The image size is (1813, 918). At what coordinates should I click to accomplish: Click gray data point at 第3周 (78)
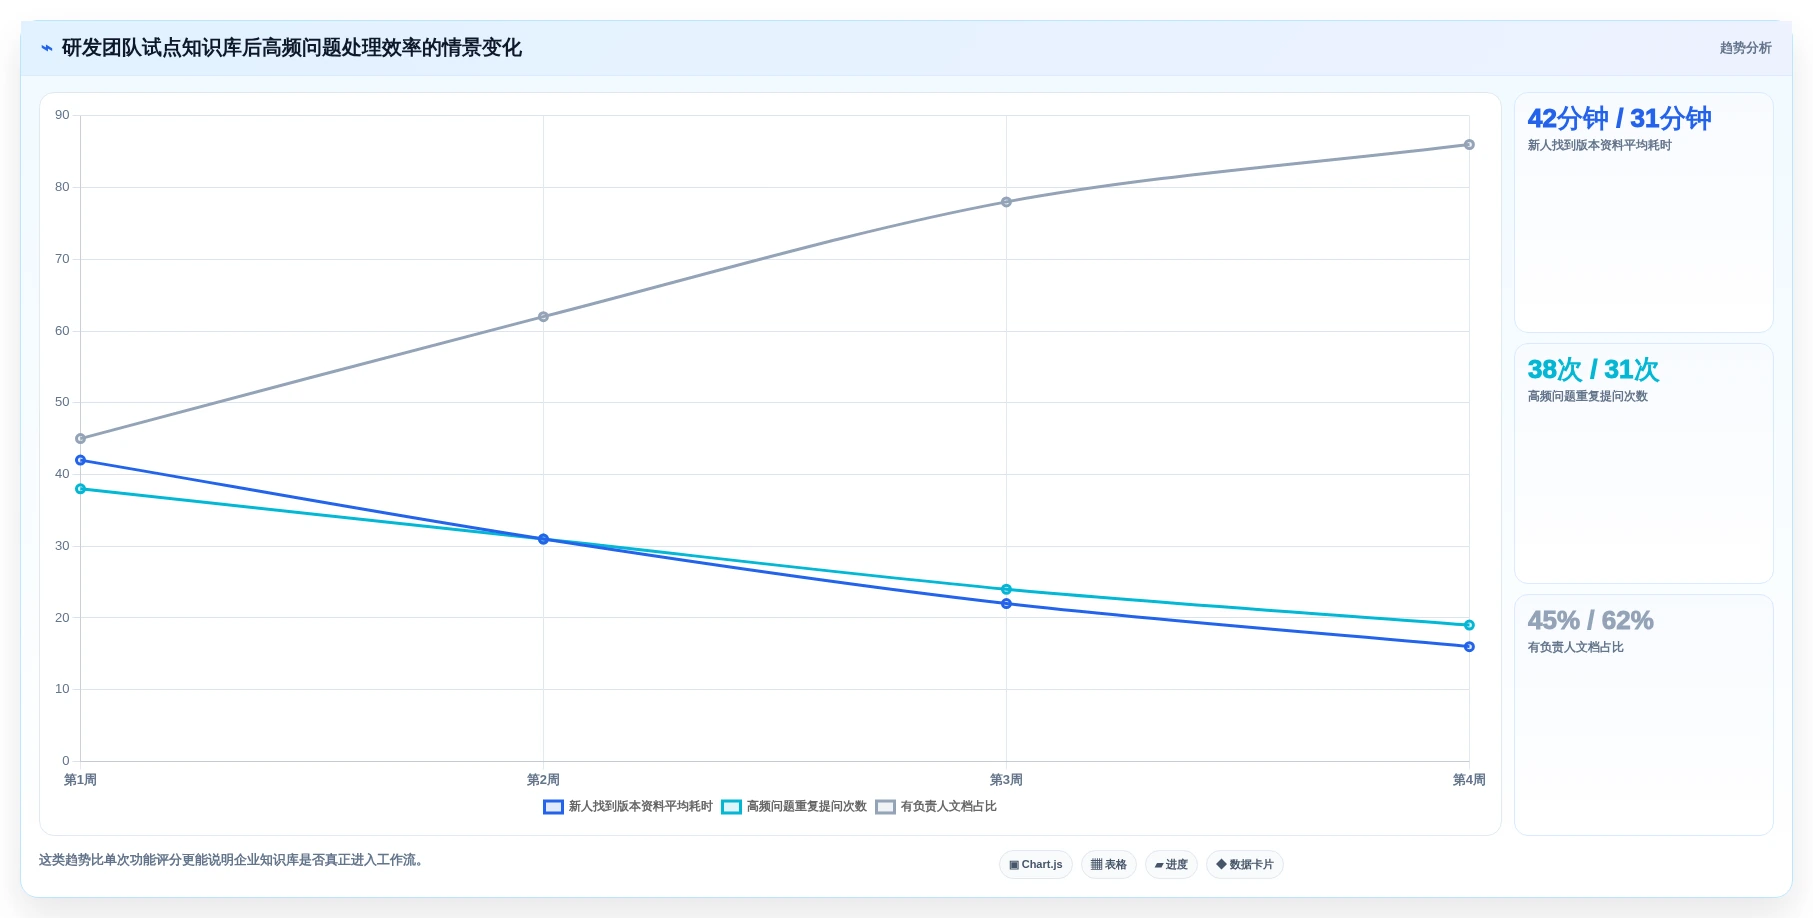point(1006,202)
